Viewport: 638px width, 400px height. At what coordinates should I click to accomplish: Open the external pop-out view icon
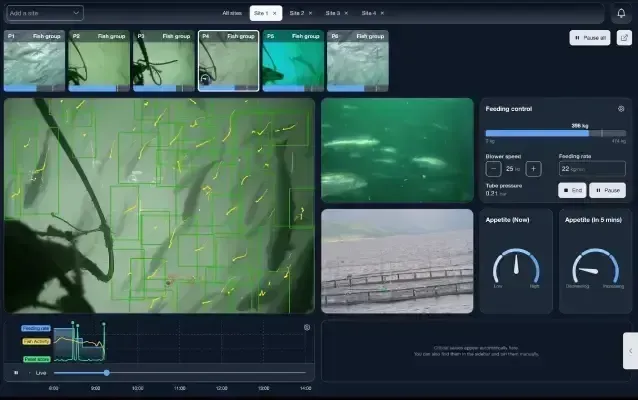pos(624,38)
